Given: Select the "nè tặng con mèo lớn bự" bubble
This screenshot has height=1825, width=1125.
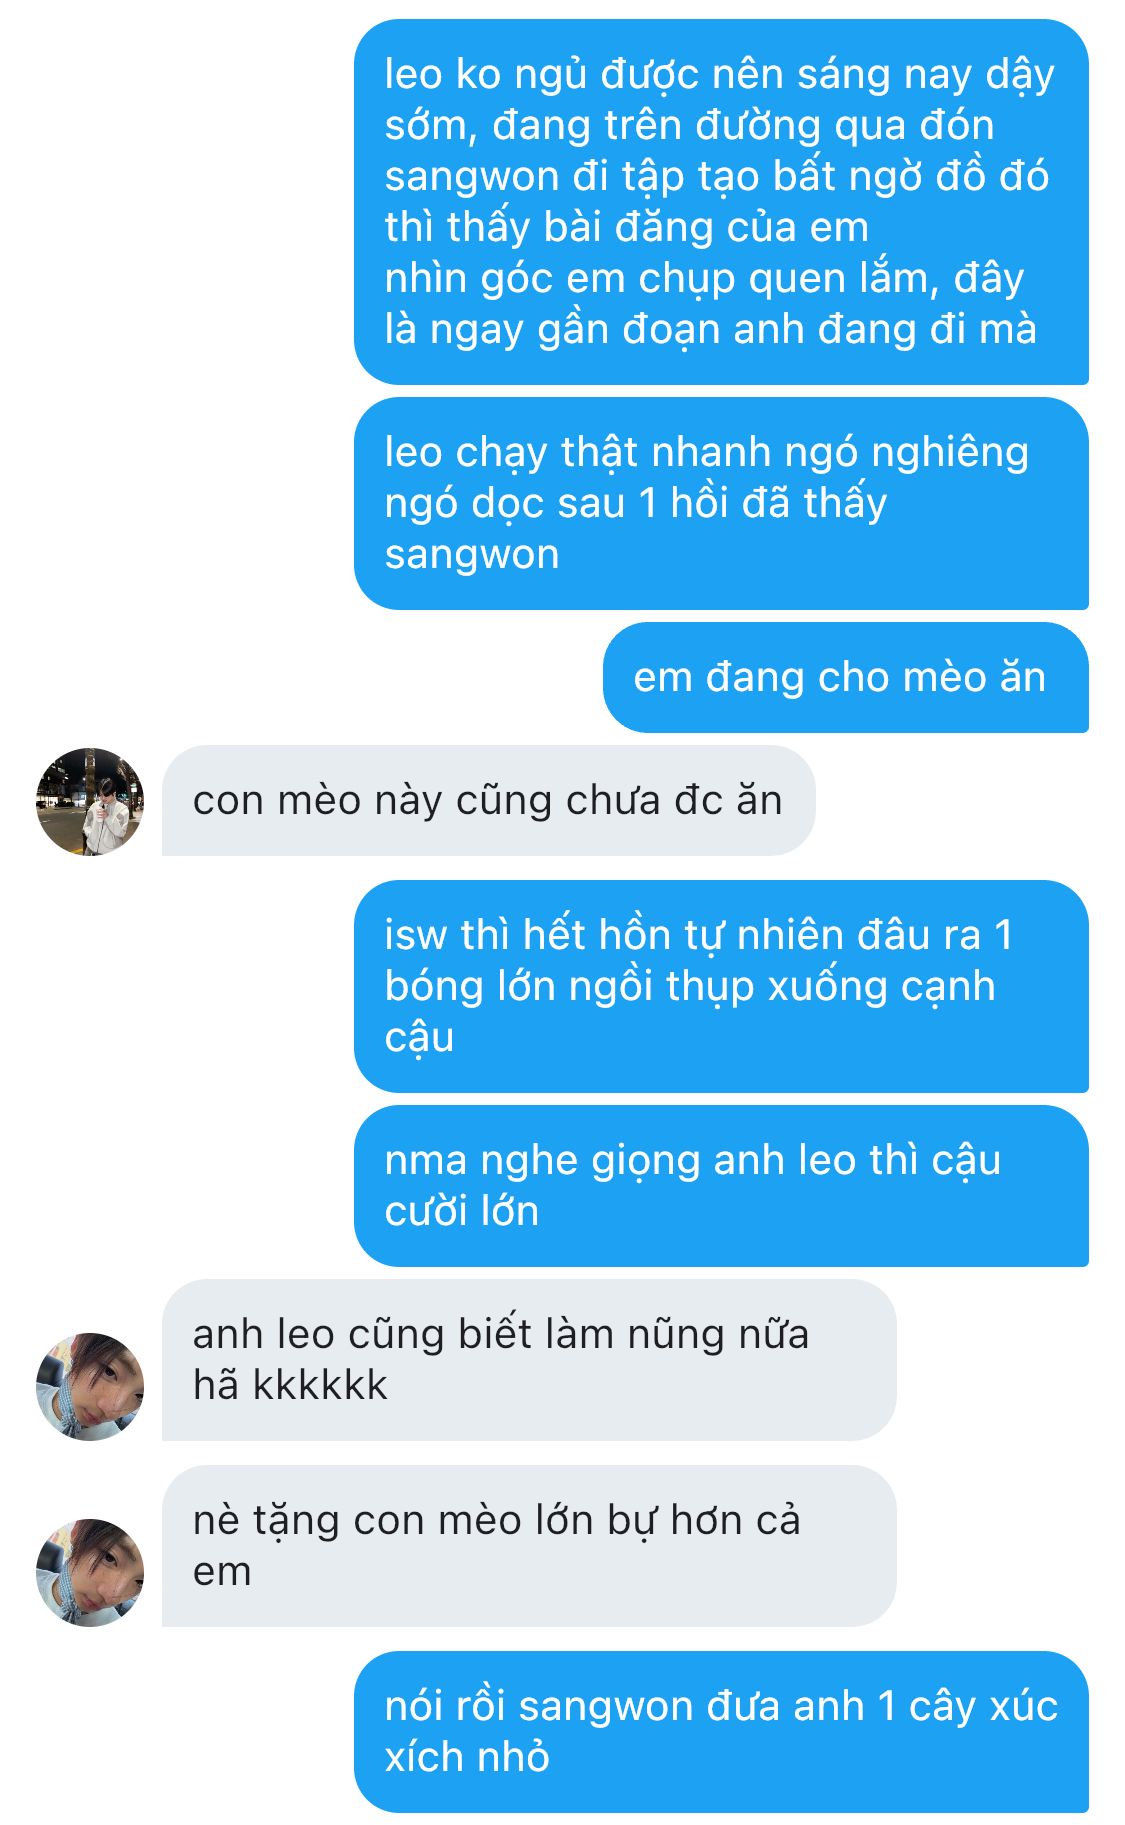Looking at the screenshot, I should 529,1546.
